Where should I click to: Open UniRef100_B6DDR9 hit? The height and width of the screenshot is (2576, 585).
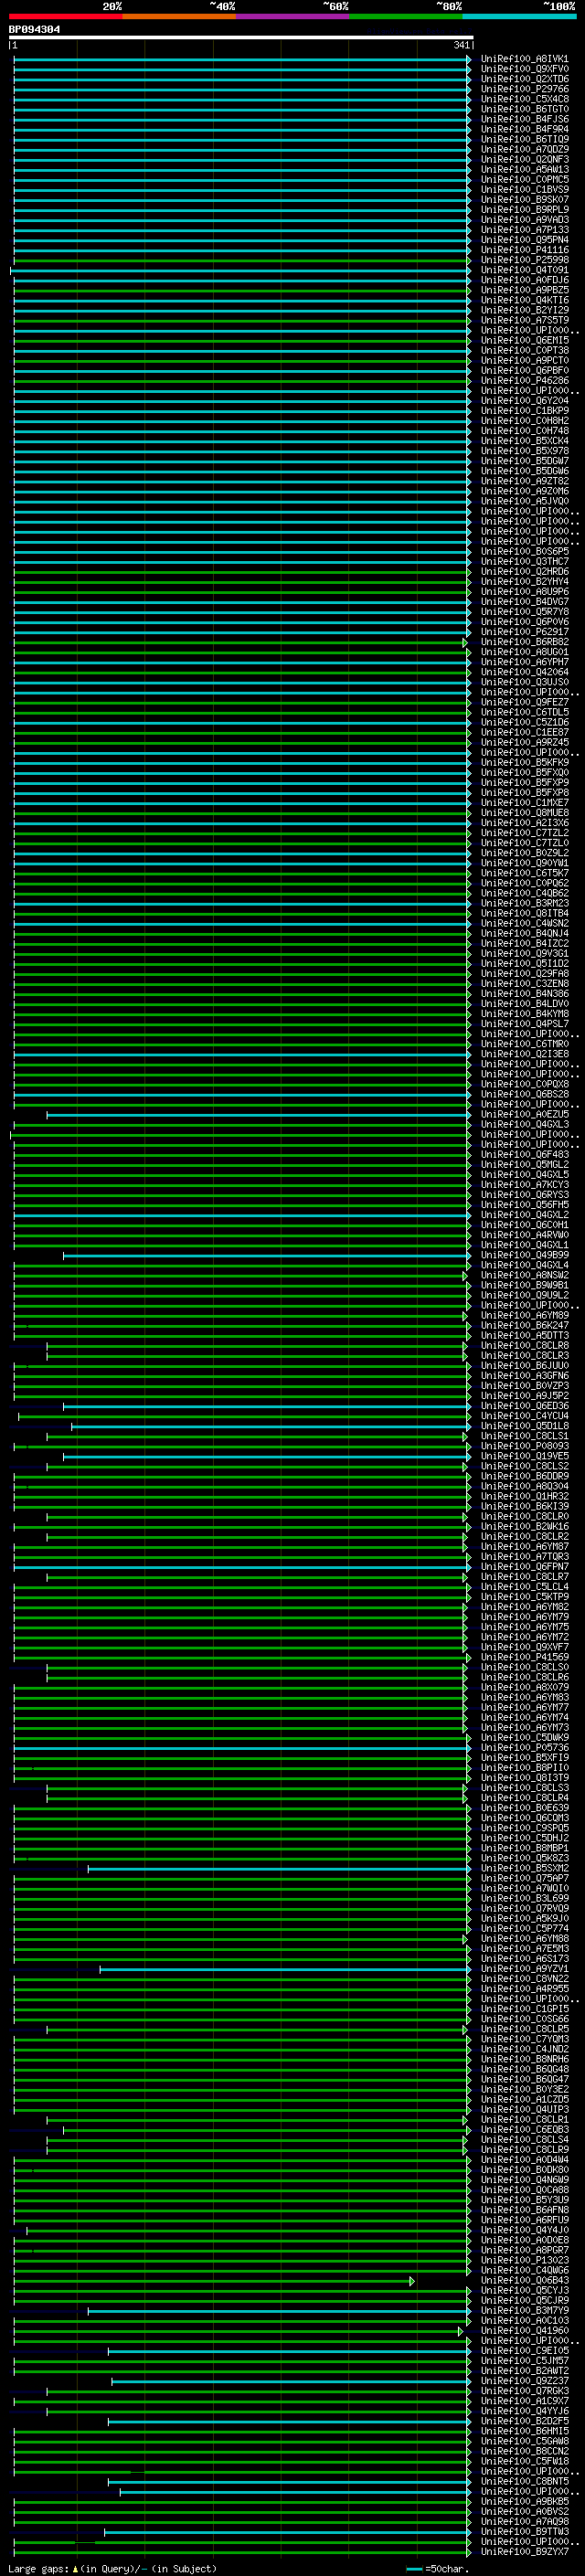click(525, 1476)
